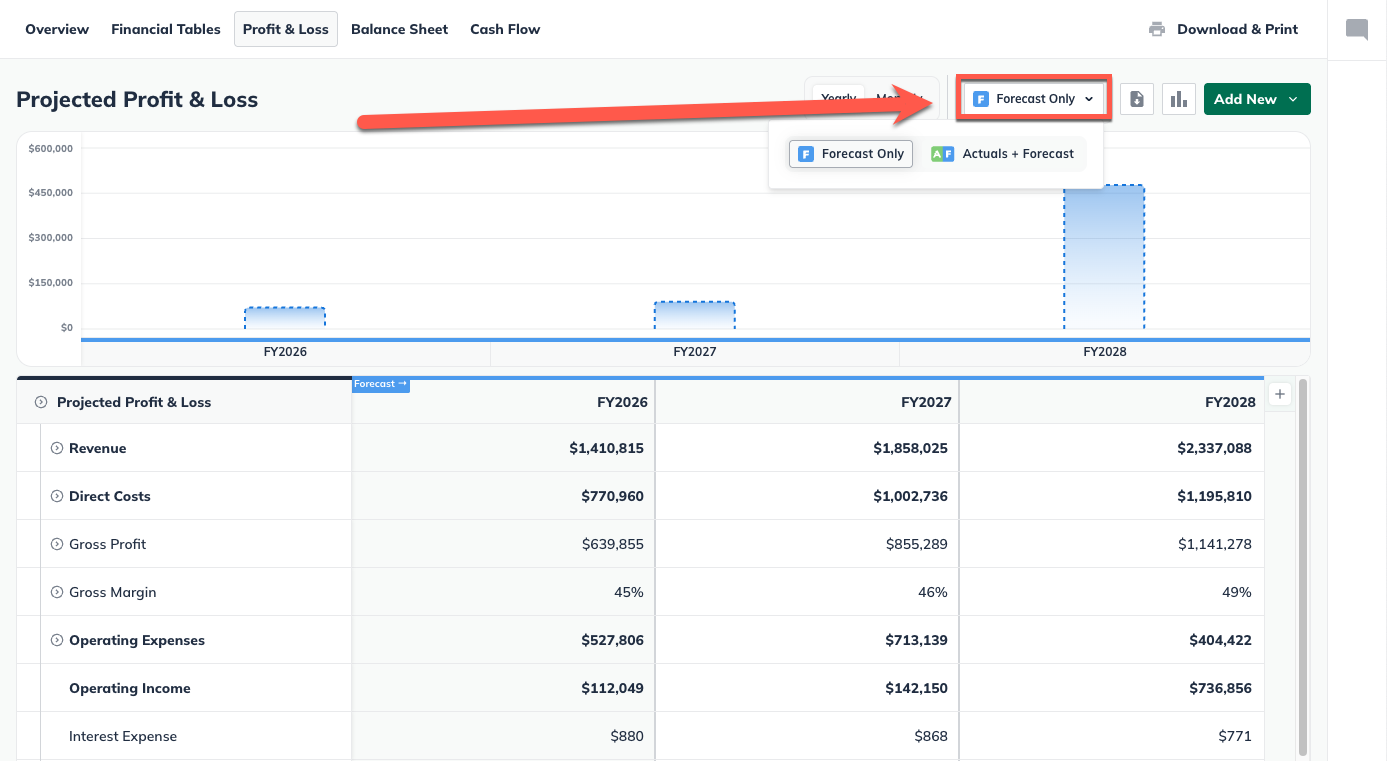1387x761 pixels.
Task: Click the Gross Profit FY2026 value $639,855
Action: click(x=613, y=544)
